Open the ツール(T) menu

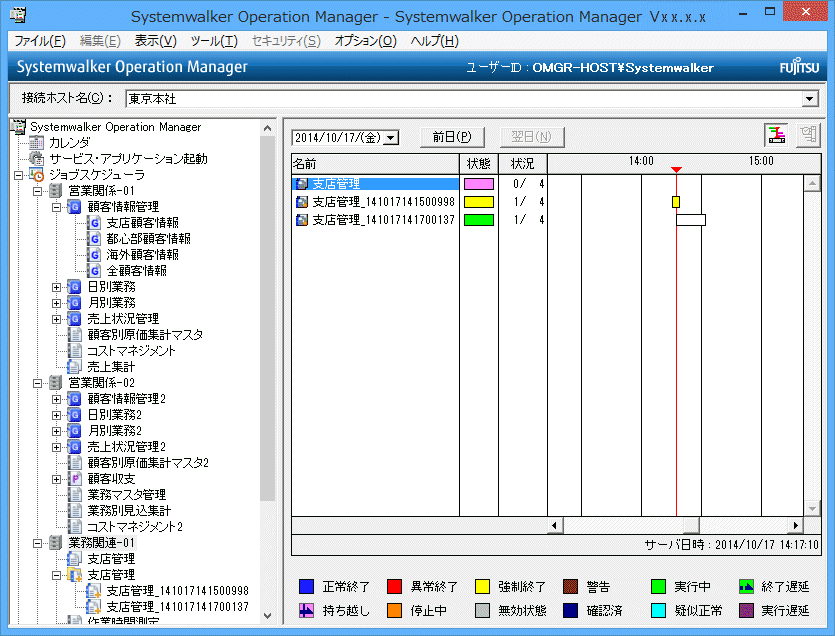pos(214,41)
